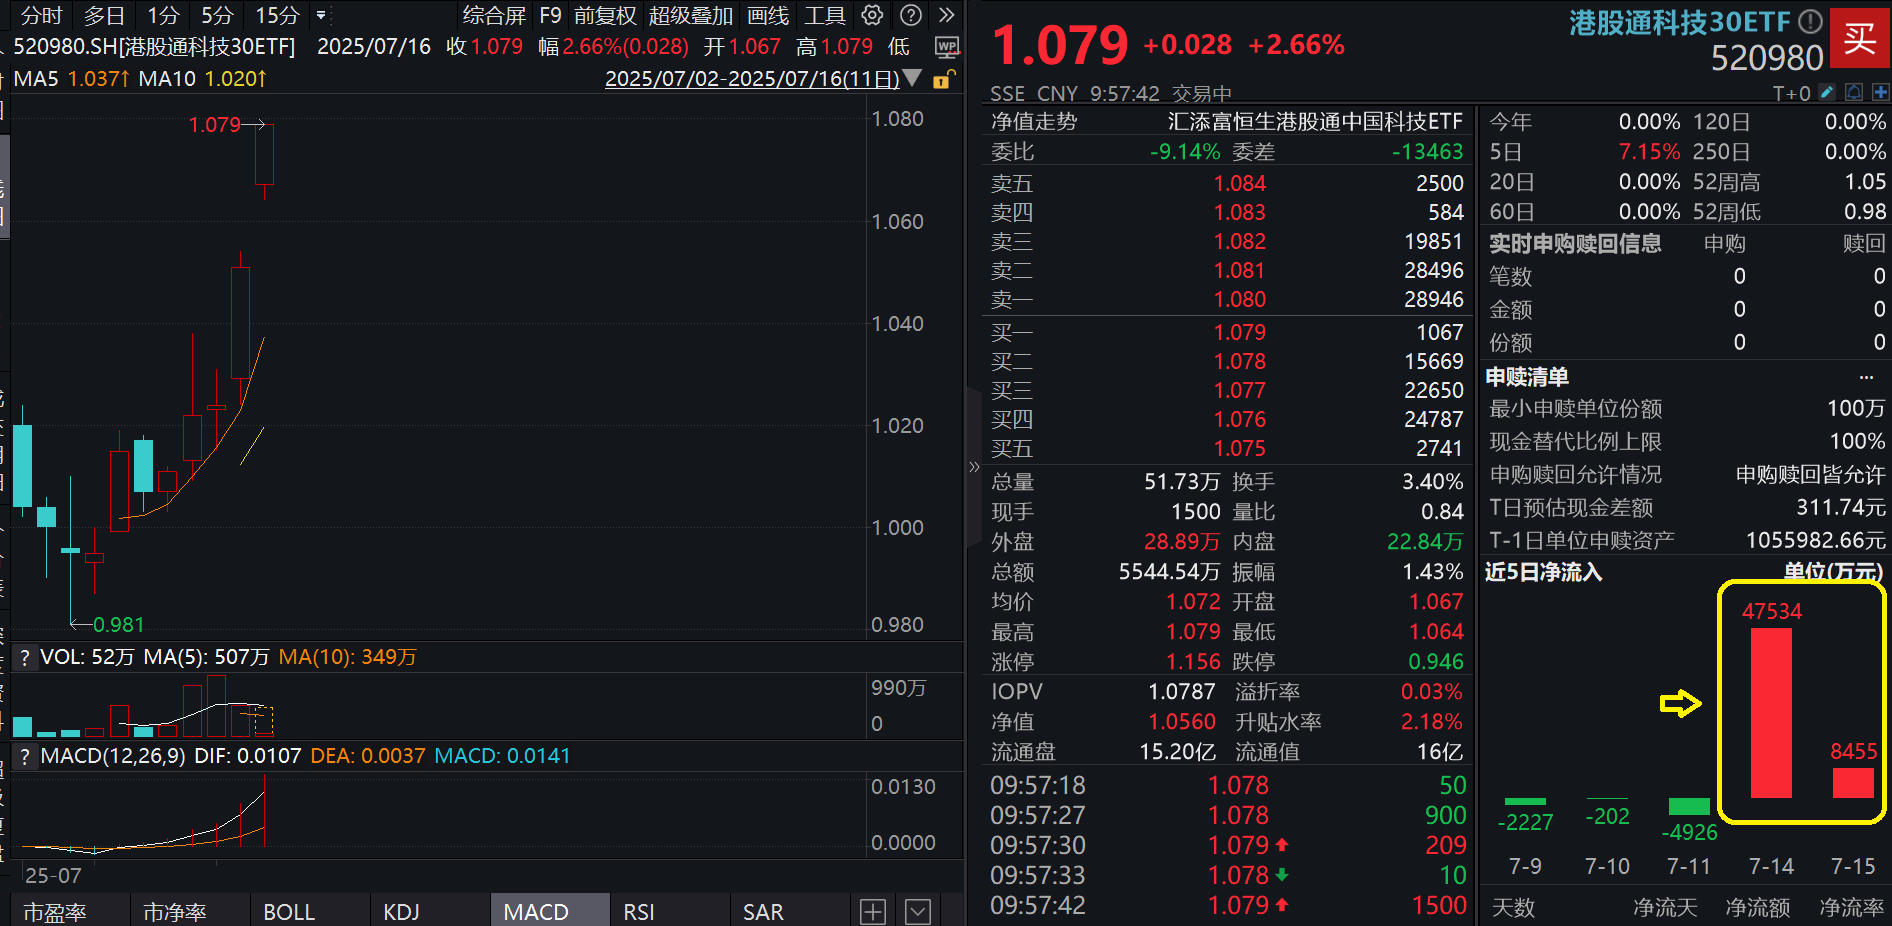1892x926 pixels.
Task: Open the bell price-alert icon
Action: pos(1855,92)
